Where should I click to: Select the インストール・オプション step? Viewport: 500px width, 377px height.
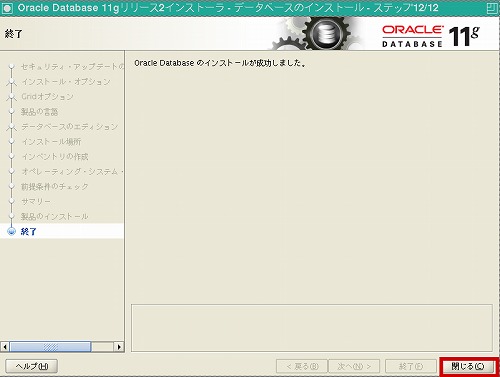(66, 81)
